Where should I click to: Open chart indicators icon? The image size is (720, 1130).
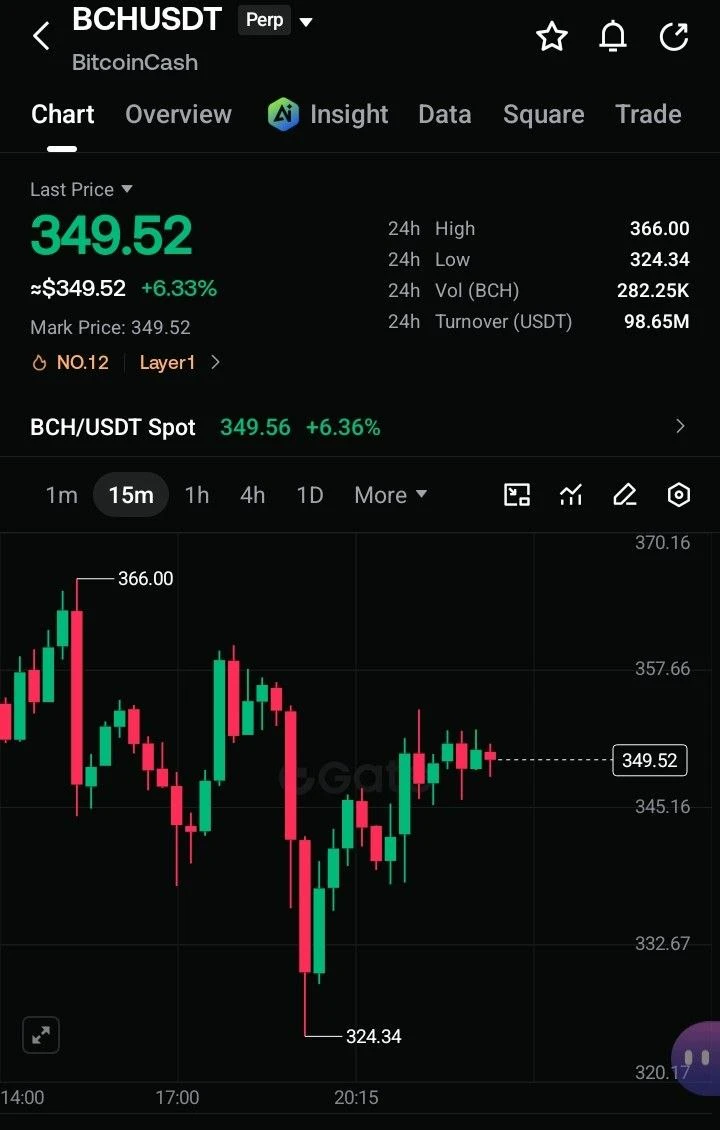(x=571, y=495)
